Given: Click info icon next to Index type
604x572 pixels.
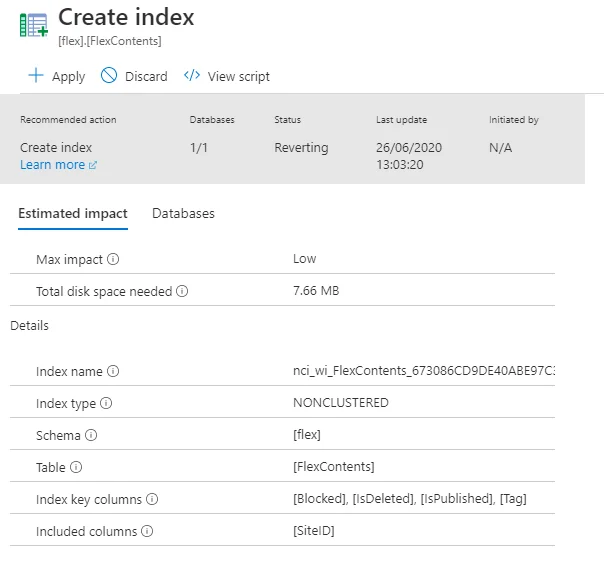Looking at the screenshot, I should pos(106,404).
